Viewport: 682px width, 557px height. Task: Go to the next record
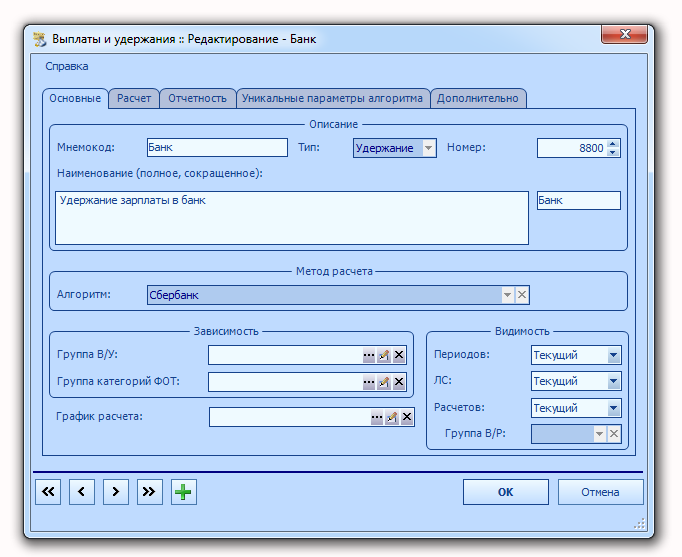coord(116,492)
